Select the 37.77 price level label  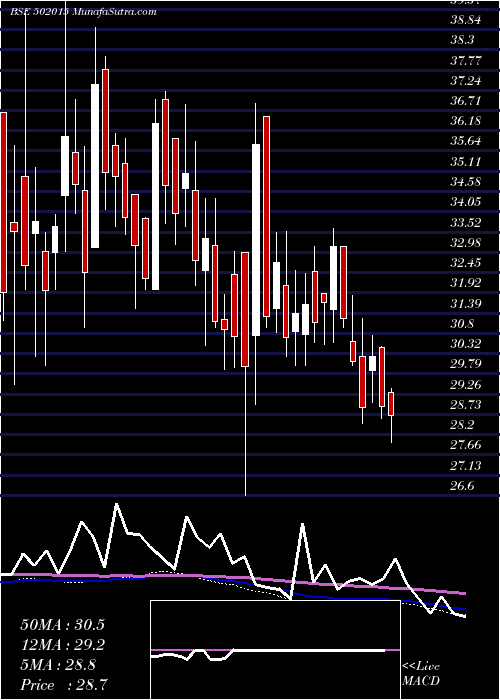click(x=466, y=60)
